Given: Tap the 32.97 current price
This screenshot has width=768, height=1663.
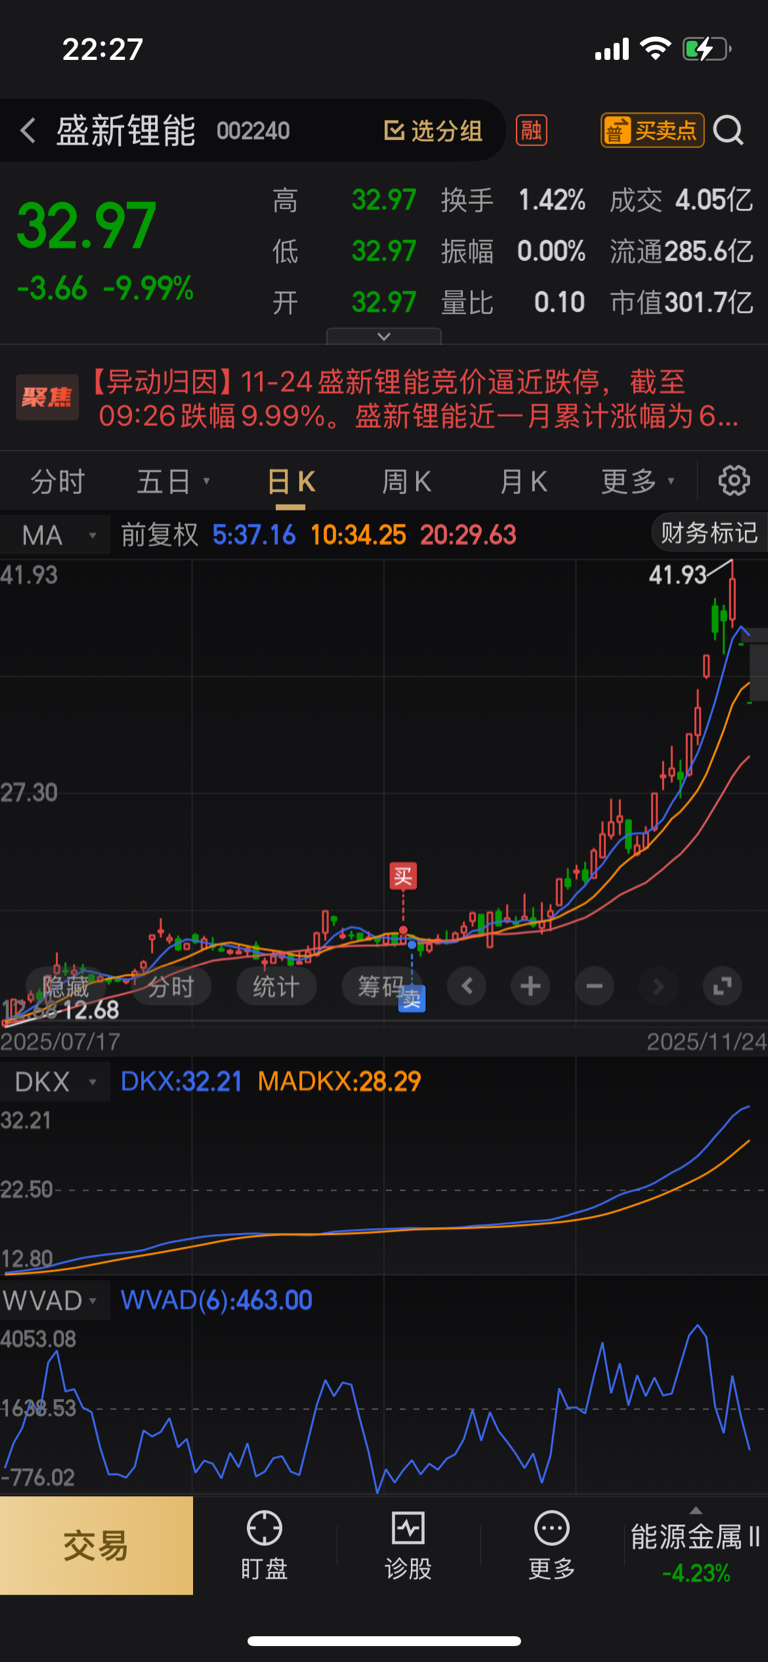Looking at the screenshot, I should [87, 226].
